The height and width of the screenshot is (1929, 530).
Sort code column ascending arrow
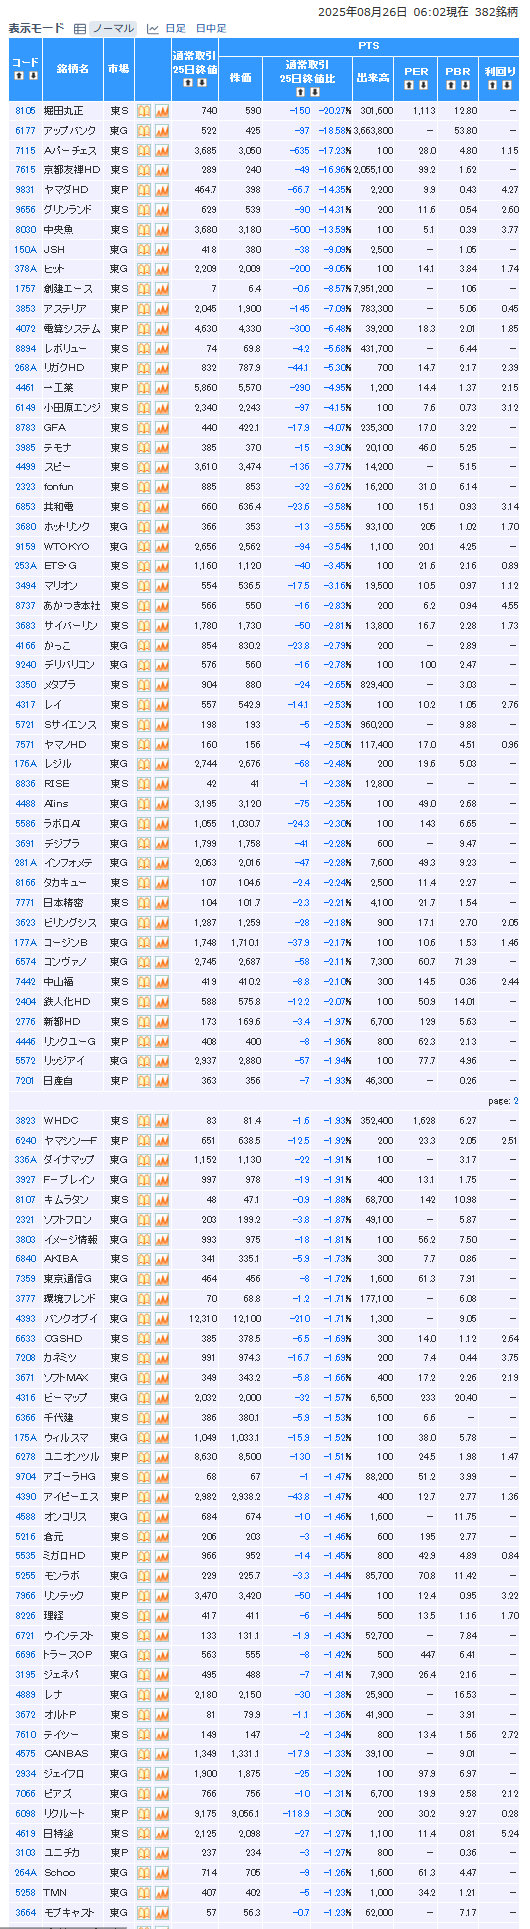(x=19, y=75)
